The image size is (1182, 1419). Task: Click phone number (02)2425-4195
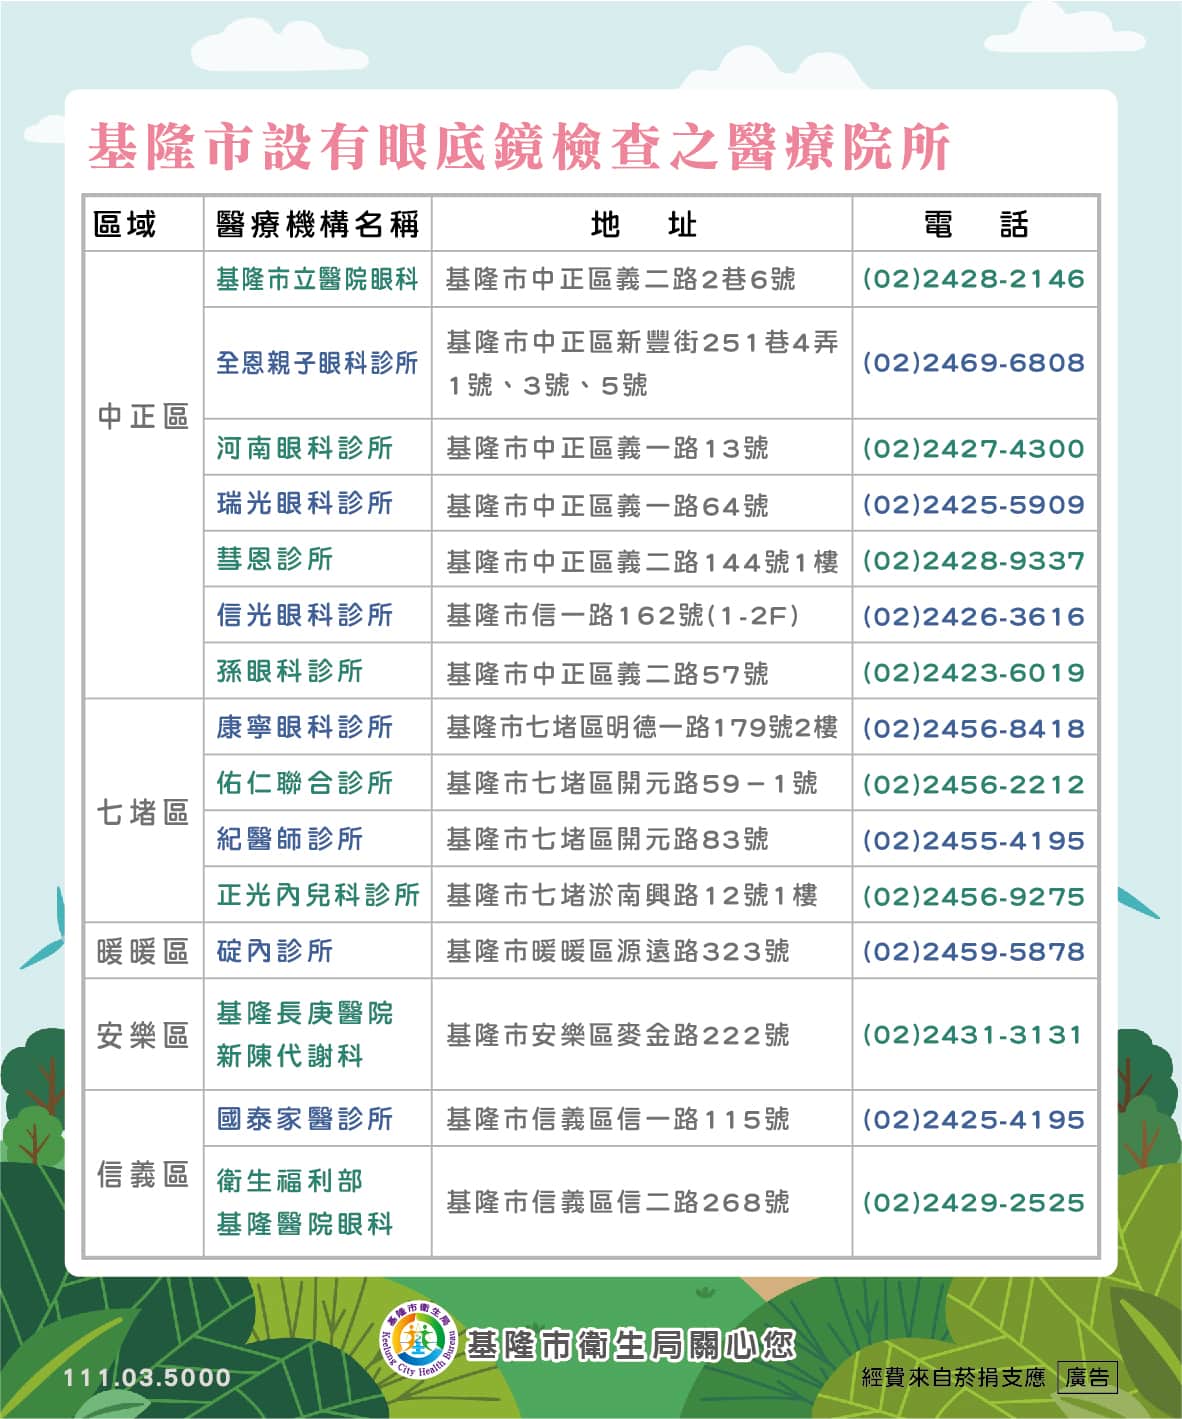(x=974, y=1119)
